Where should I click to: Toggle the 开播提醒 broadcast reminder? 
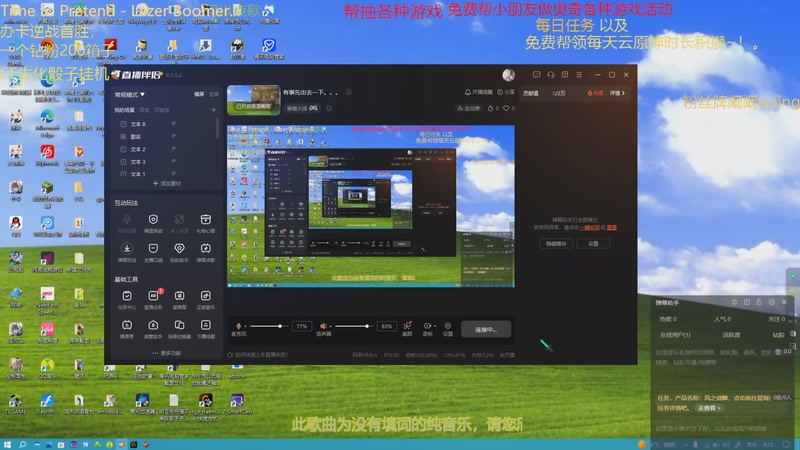point(479,92)
